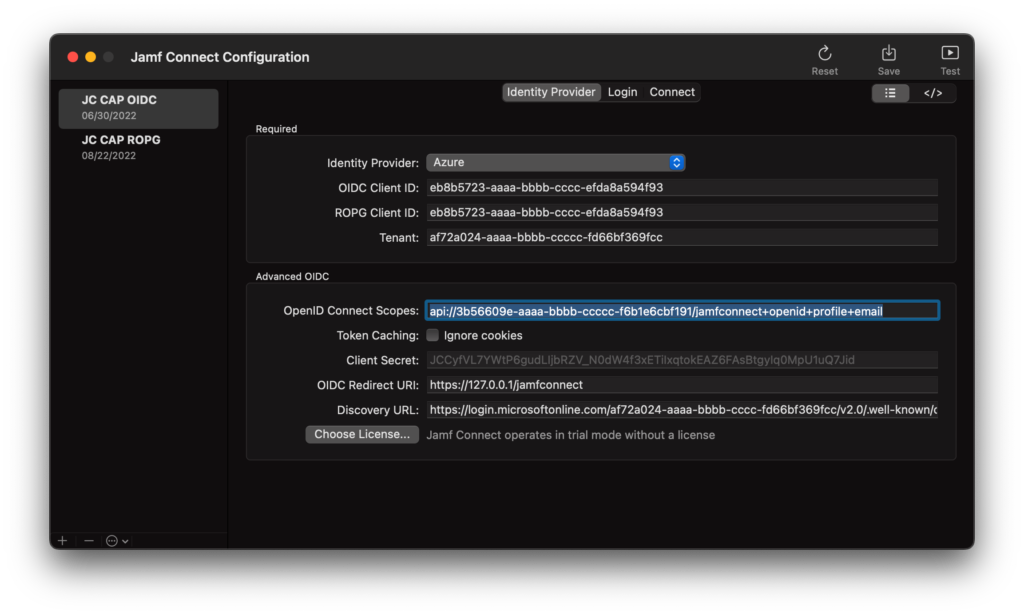1024x615 pixels.
Task: Toggle Ignore cookies checkbox
Action: coord(432,335)
